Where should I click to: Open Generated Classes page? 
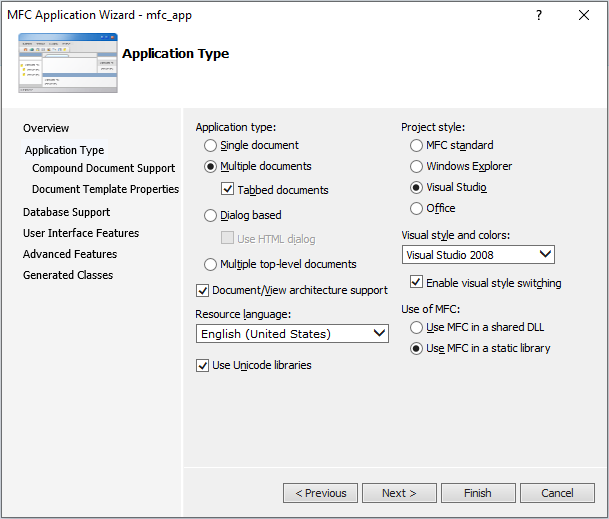(68, 275)
